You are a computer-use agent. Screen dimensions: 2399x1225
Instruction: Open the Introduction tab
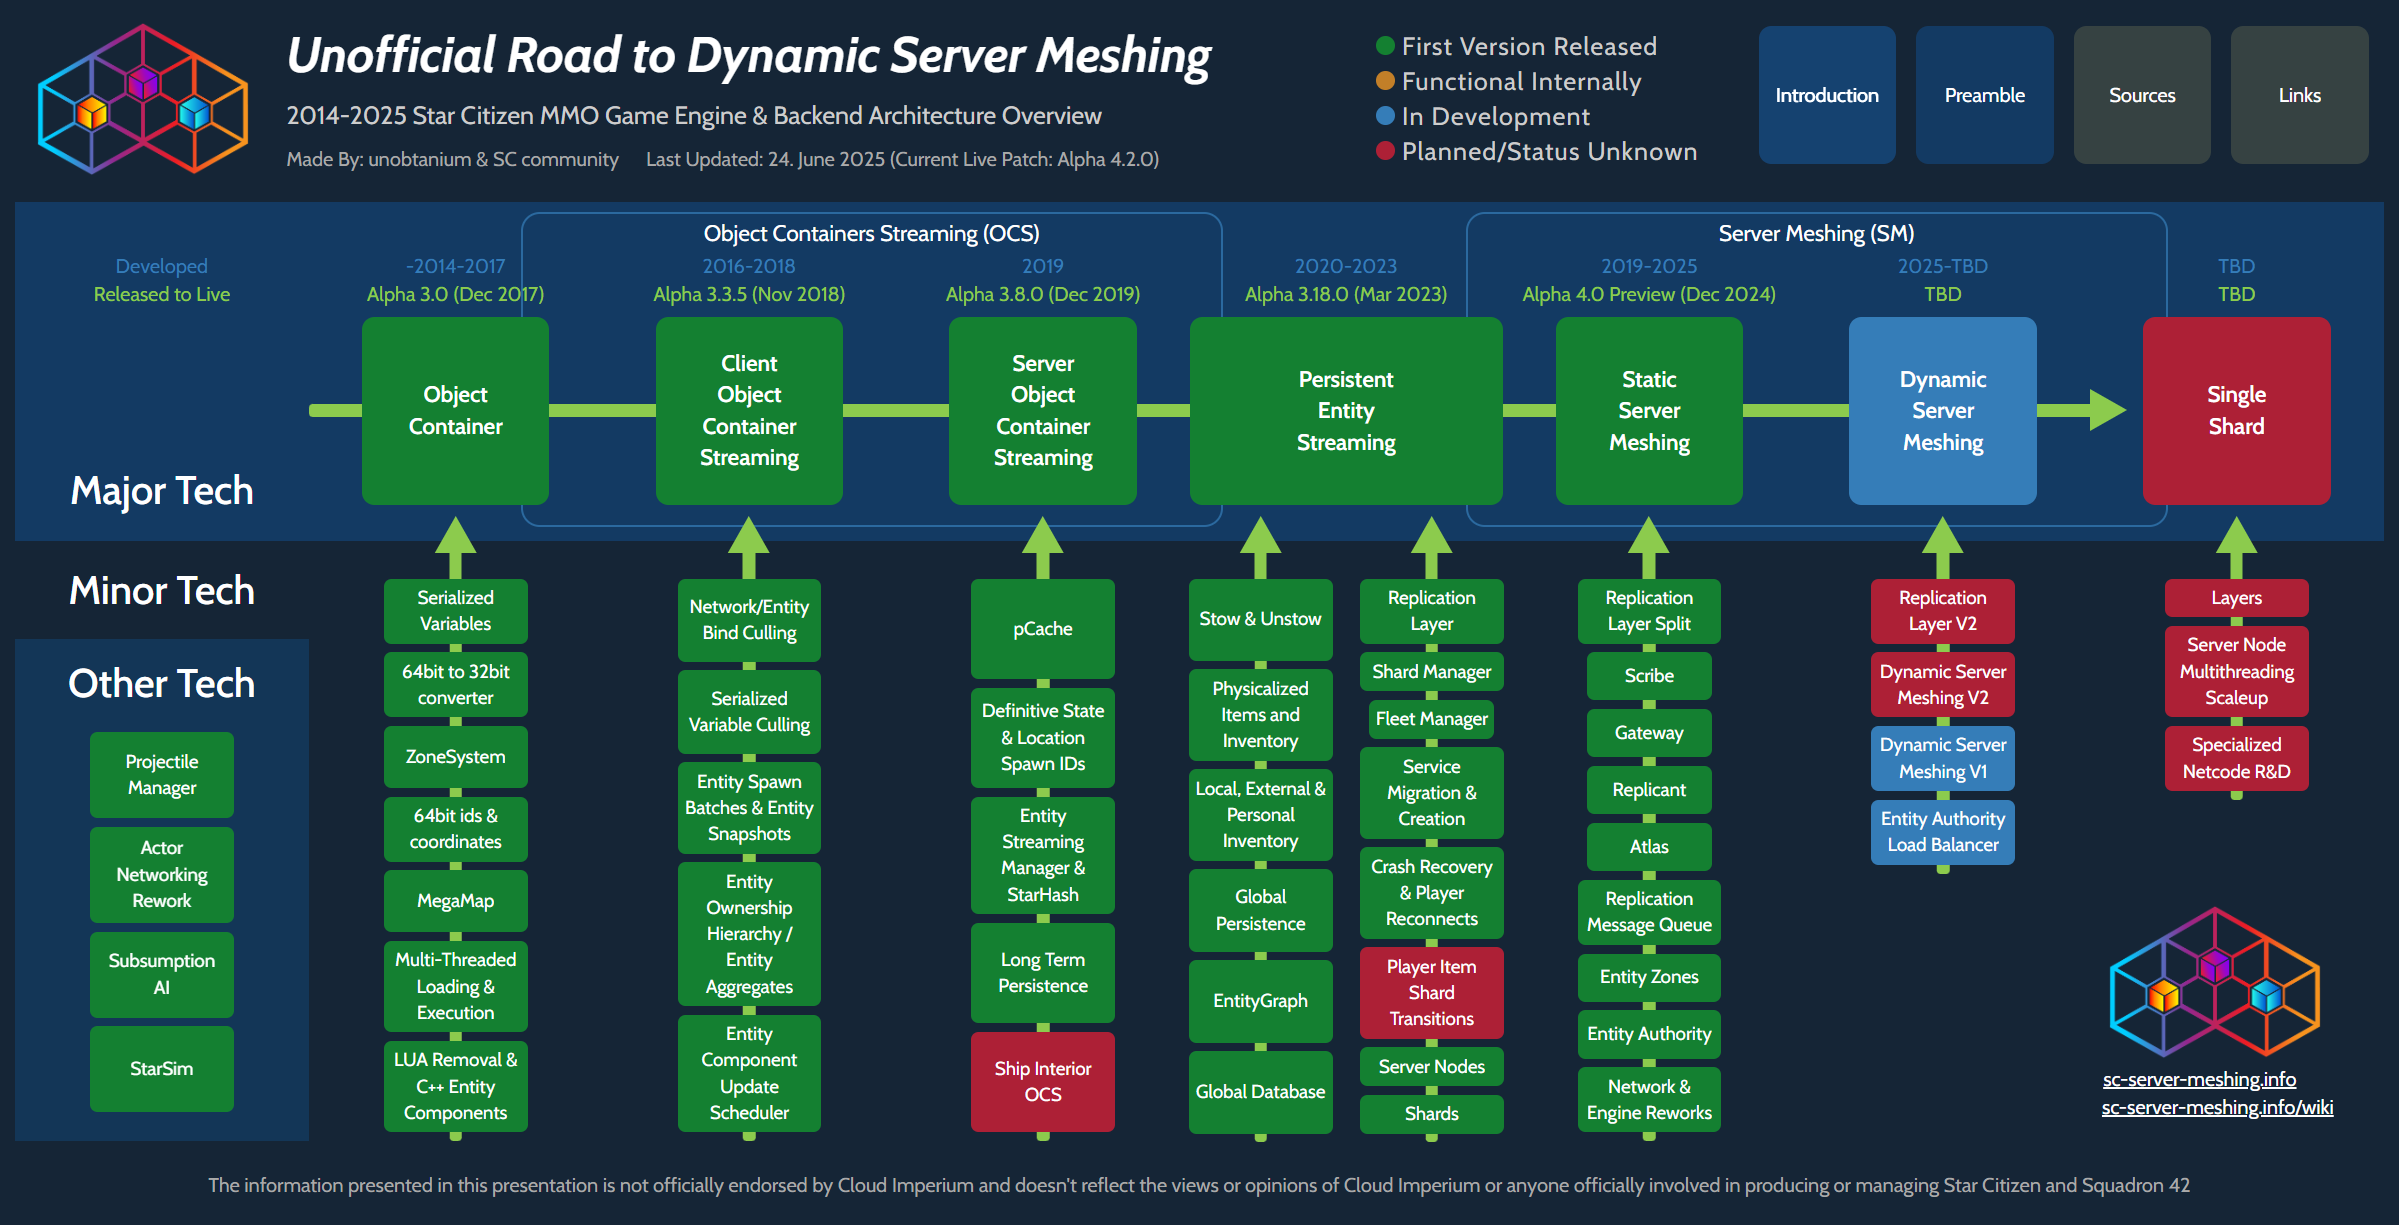click(1826, 95)
